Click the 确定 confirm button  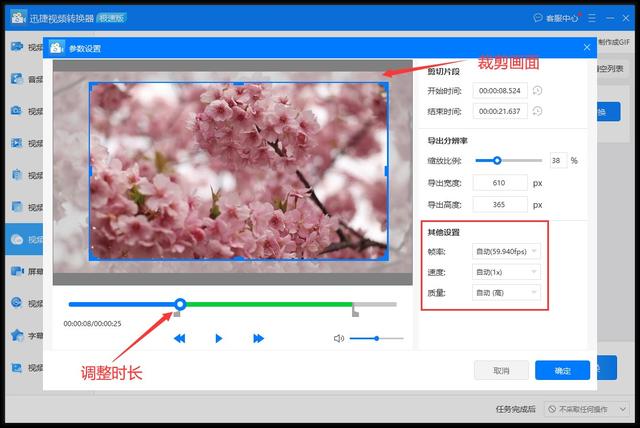[x=562, y=370]
